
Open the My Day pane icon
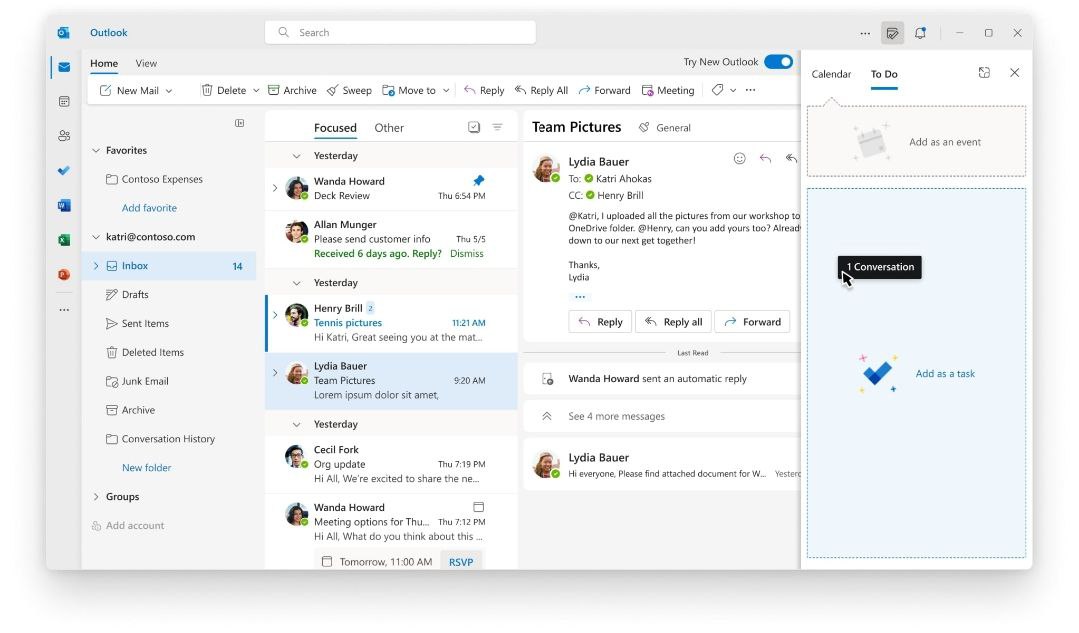tap(893, 33)
